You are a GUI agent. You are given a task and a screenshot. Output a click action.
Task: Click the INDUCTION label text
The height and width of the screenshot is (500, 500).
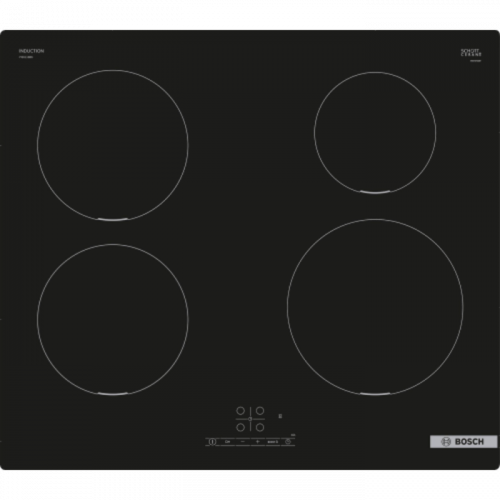[x=31, y=51]
